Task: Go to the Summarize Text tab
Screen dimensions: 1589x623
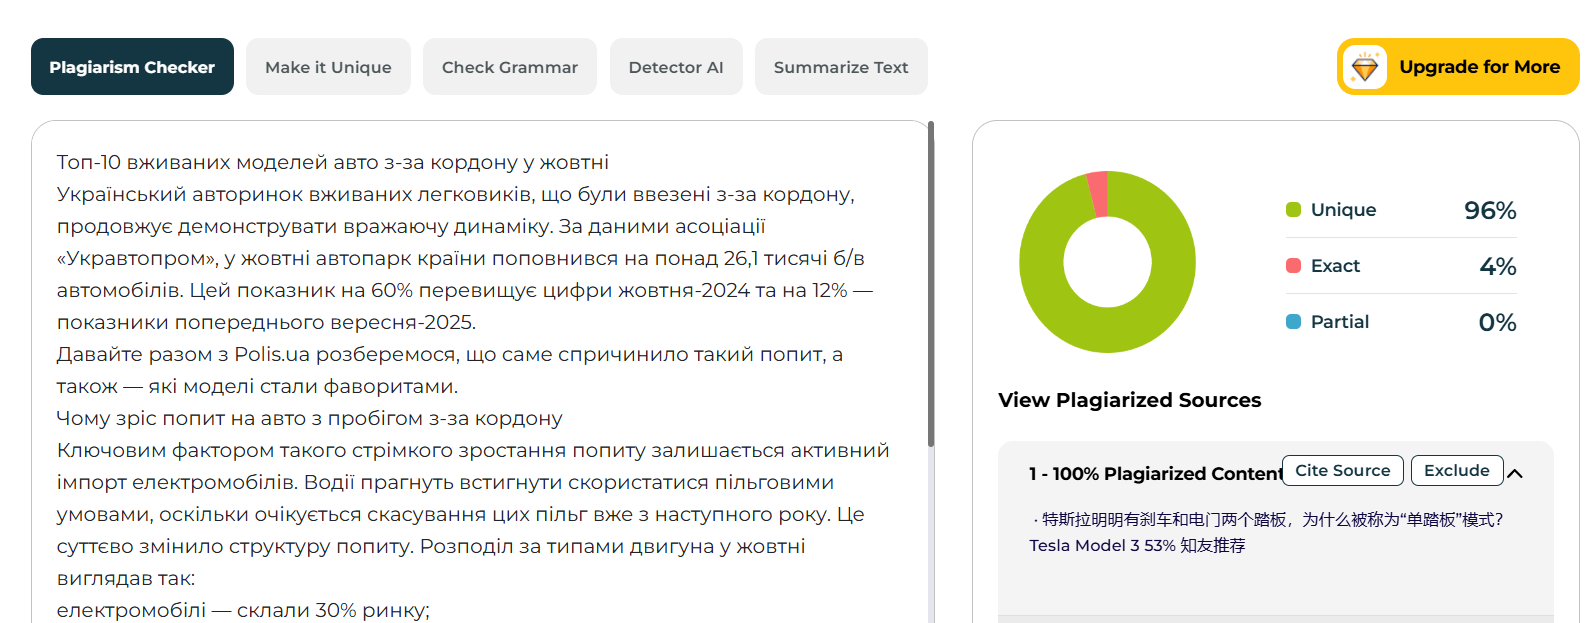Action: coord(841,67)
